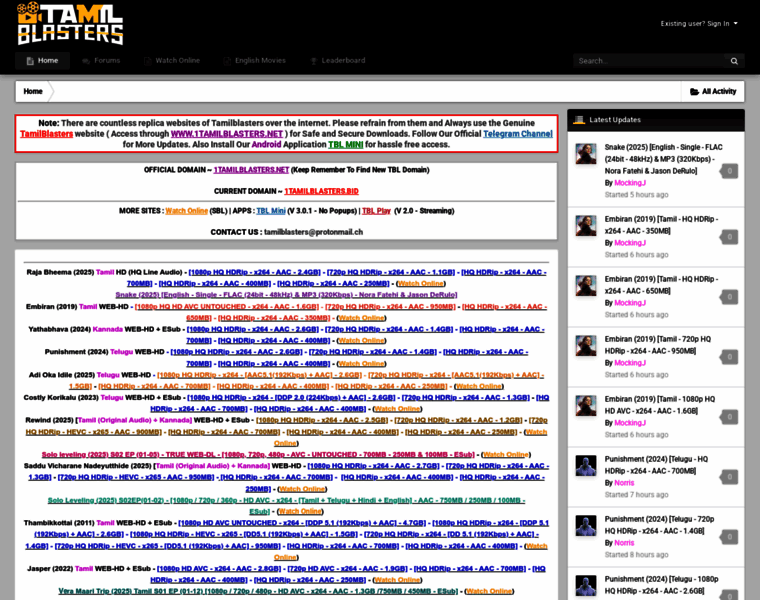760x600 pixels.
Task: Open Raja Bheema 720p 1.1GB link
Action: 391,272
